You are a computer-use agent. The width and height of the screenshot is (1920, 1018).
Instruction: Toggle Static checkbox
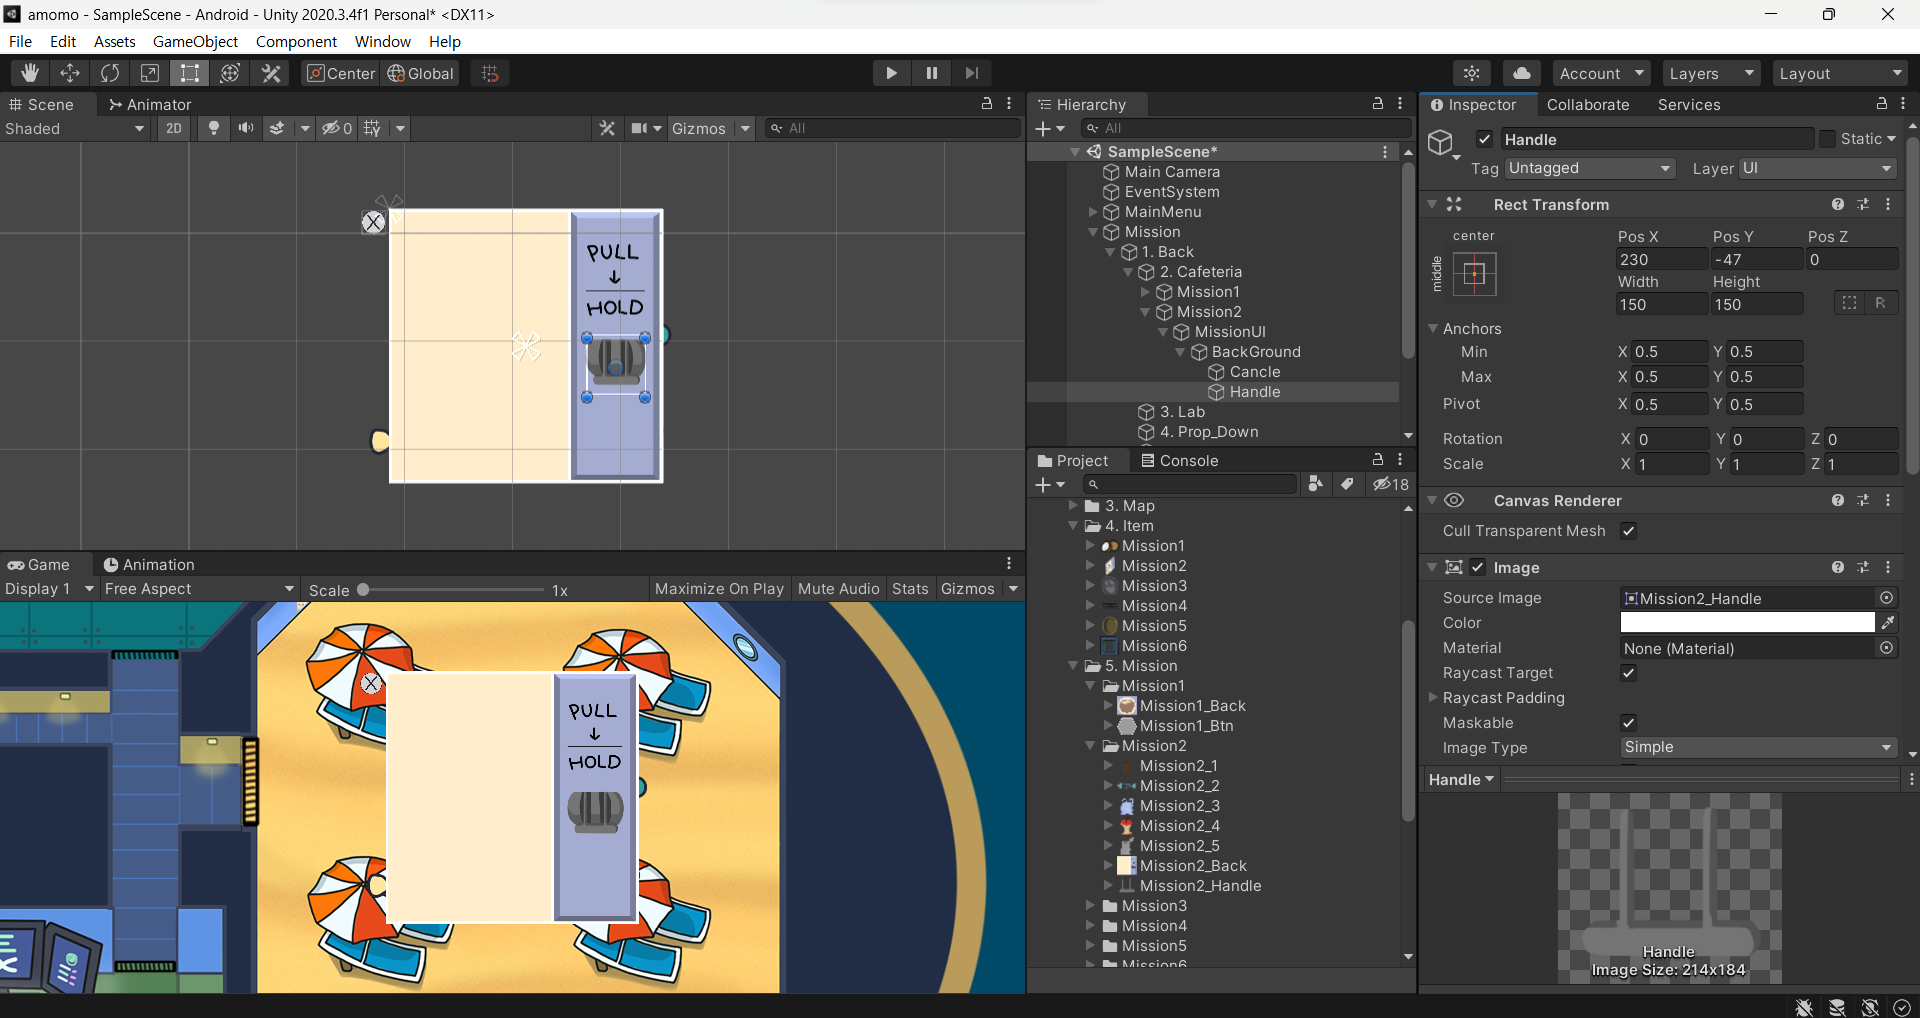click(x=1827, y=139)
